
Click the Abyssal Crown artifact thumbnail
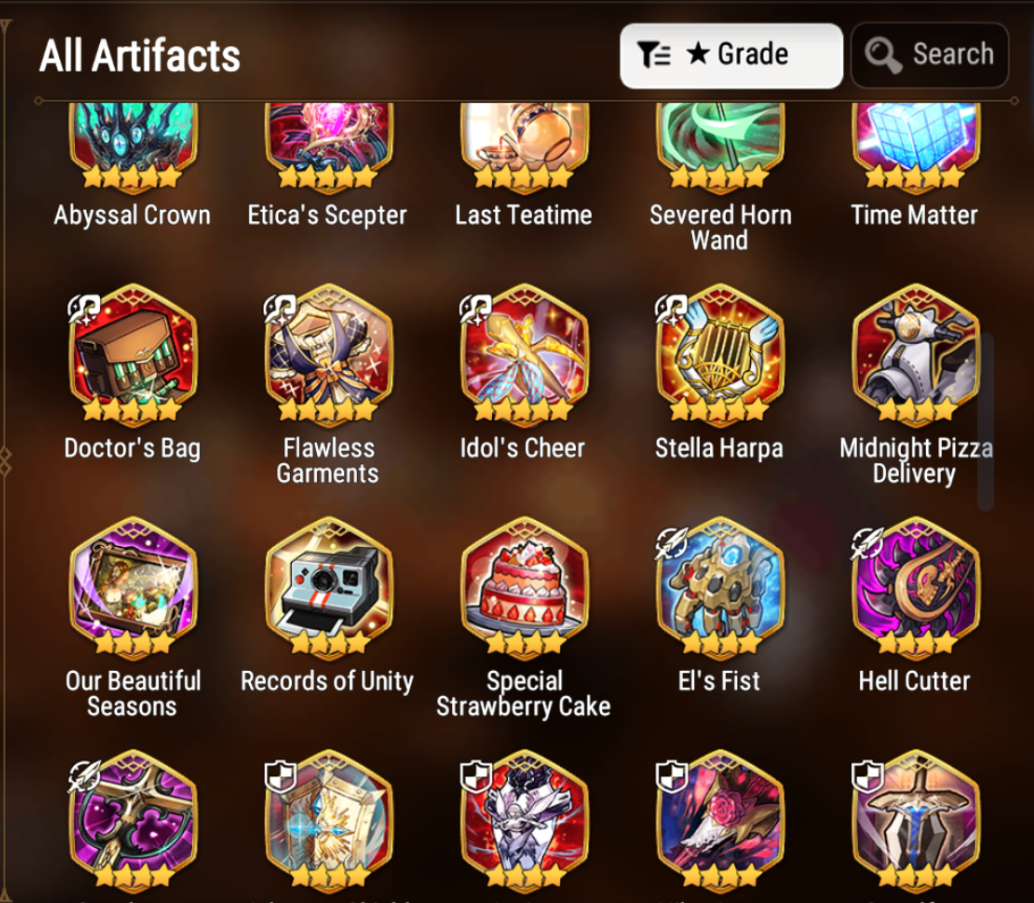click(133, 146)
